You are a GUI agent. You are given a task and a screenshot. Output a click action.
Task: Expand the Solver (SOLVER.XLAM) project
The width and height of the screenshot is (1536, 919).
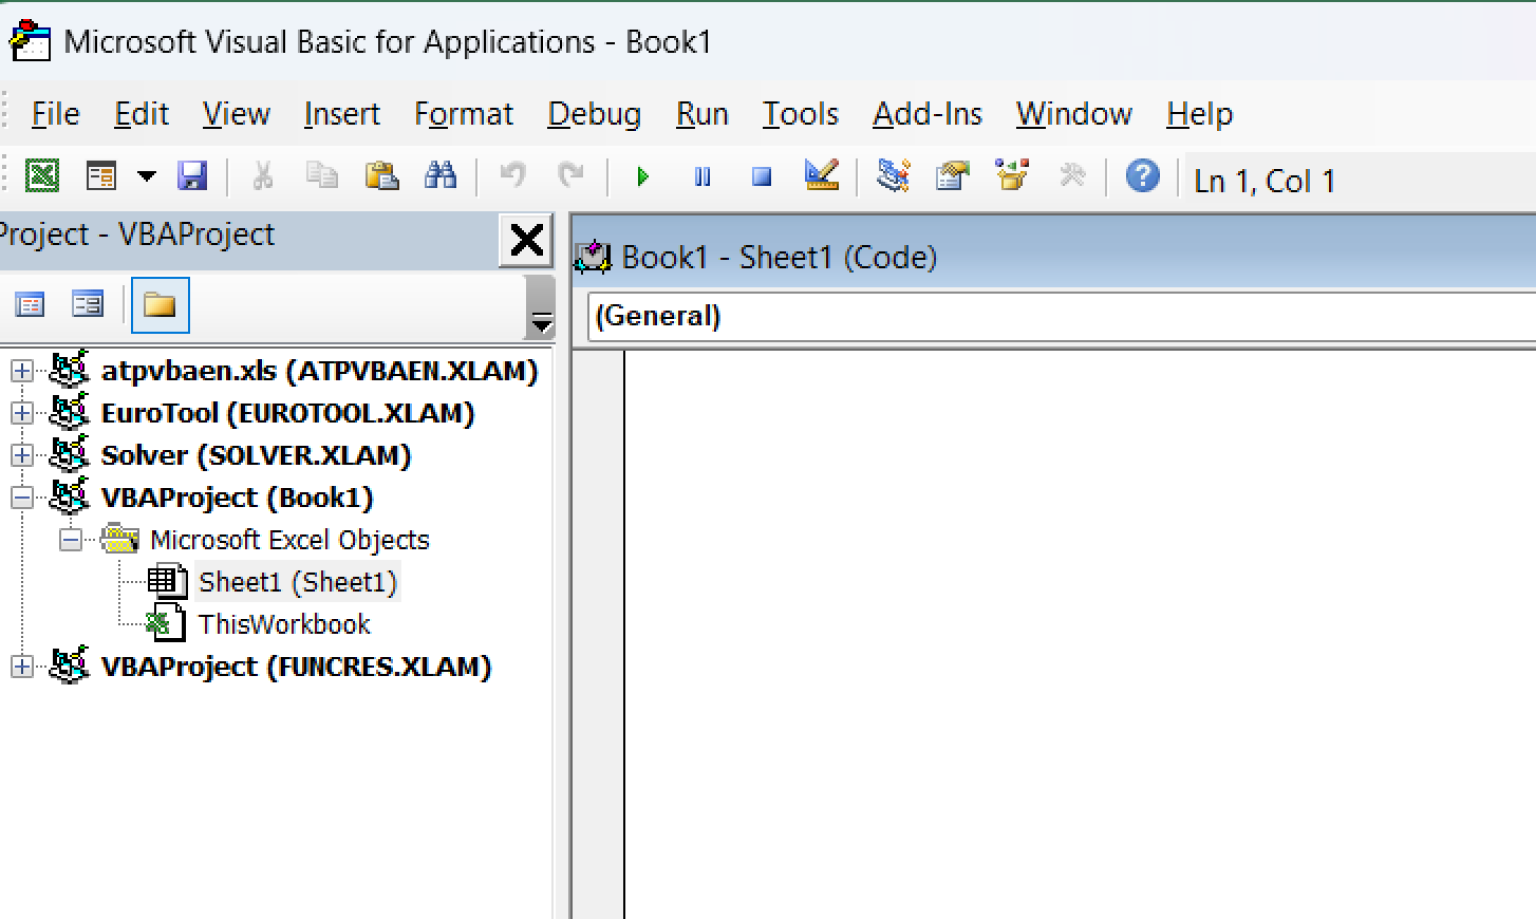click(21, 455)
